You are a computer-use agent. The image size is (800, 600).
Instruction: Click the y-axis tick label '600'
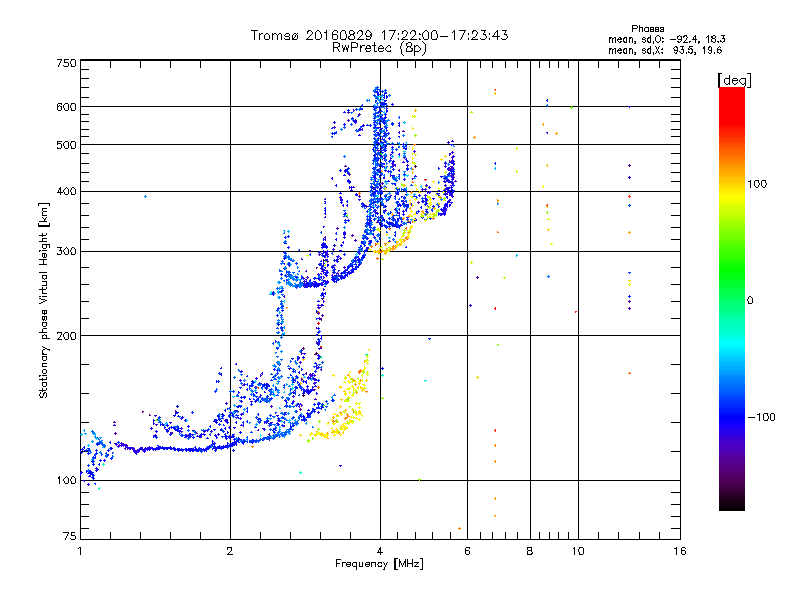(66, 107)
